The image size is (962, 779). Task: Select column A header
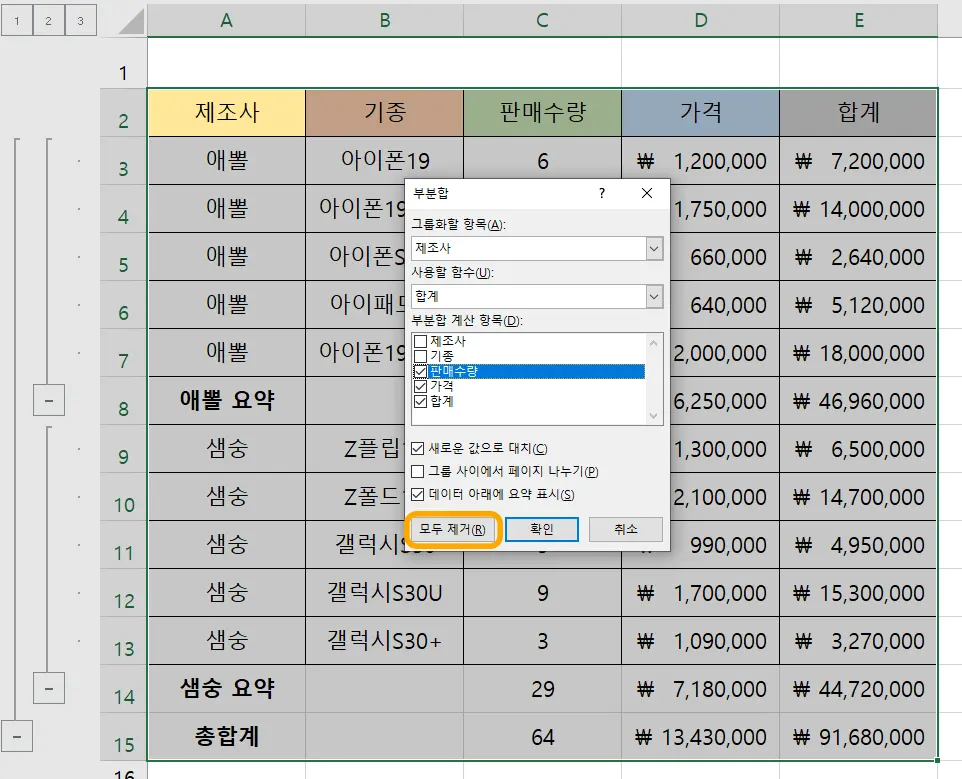(x=226, y=21)
